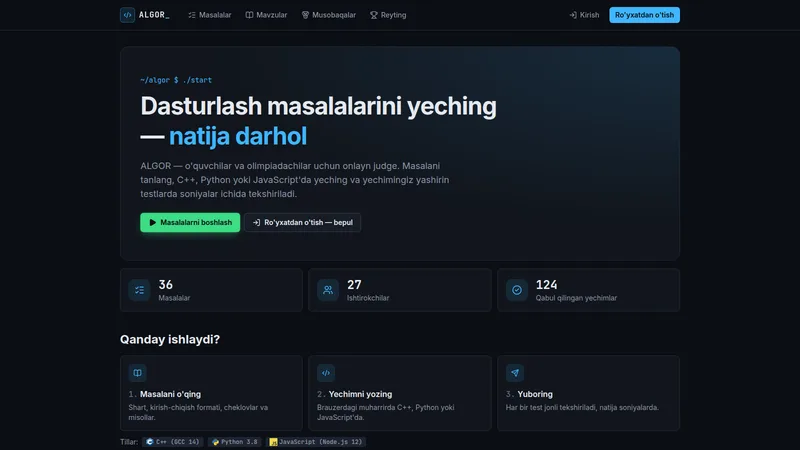
Task: Click the Ishtirokchilar label
Action: tap(368, 298)
